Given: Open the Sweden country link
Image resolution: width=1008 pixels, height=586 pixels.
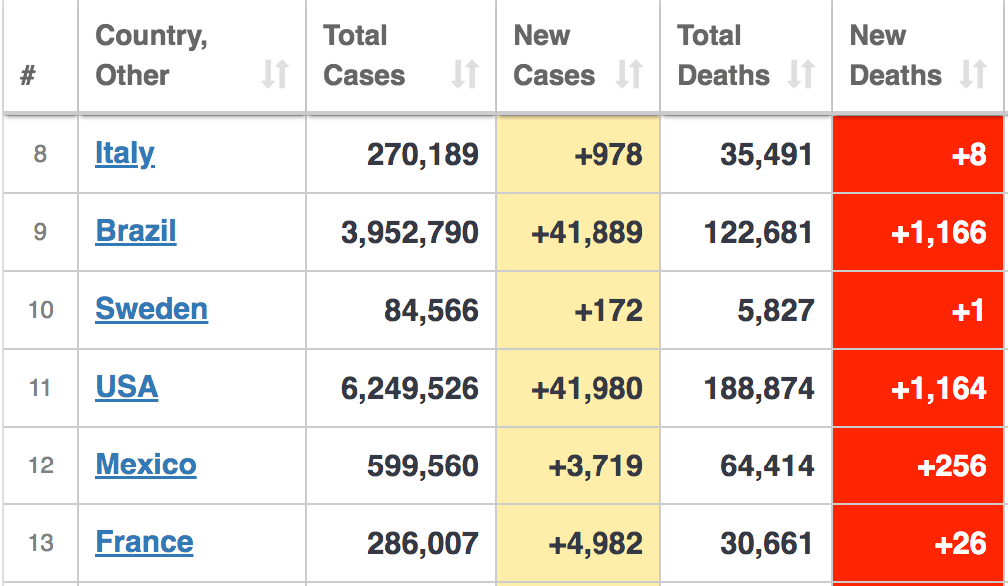Looking at the screenshot, I should (x=152, y=309).
